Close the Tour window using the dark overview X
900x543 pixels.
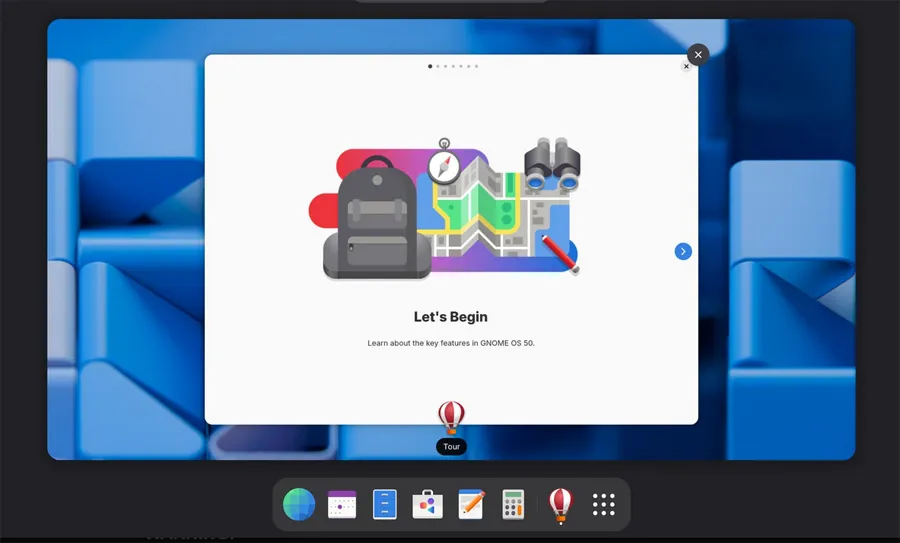click(698, 55)
